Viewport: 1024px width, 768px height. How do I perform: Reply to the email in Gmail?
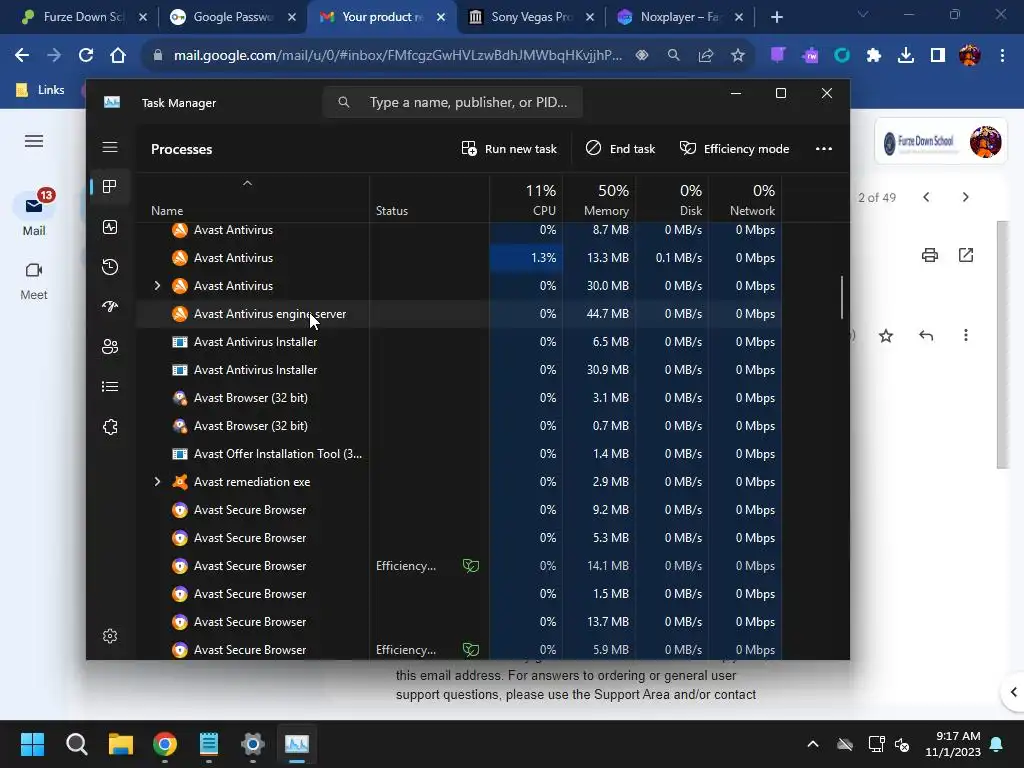pos(925,336)
